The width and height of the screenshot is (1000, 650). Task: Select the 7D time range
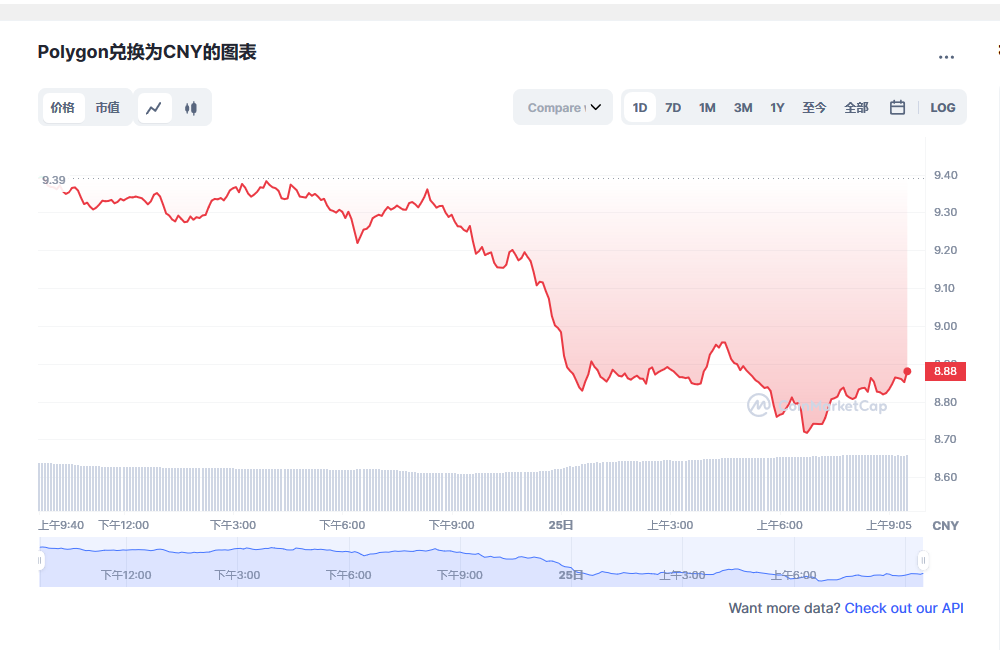click(673, 108)
